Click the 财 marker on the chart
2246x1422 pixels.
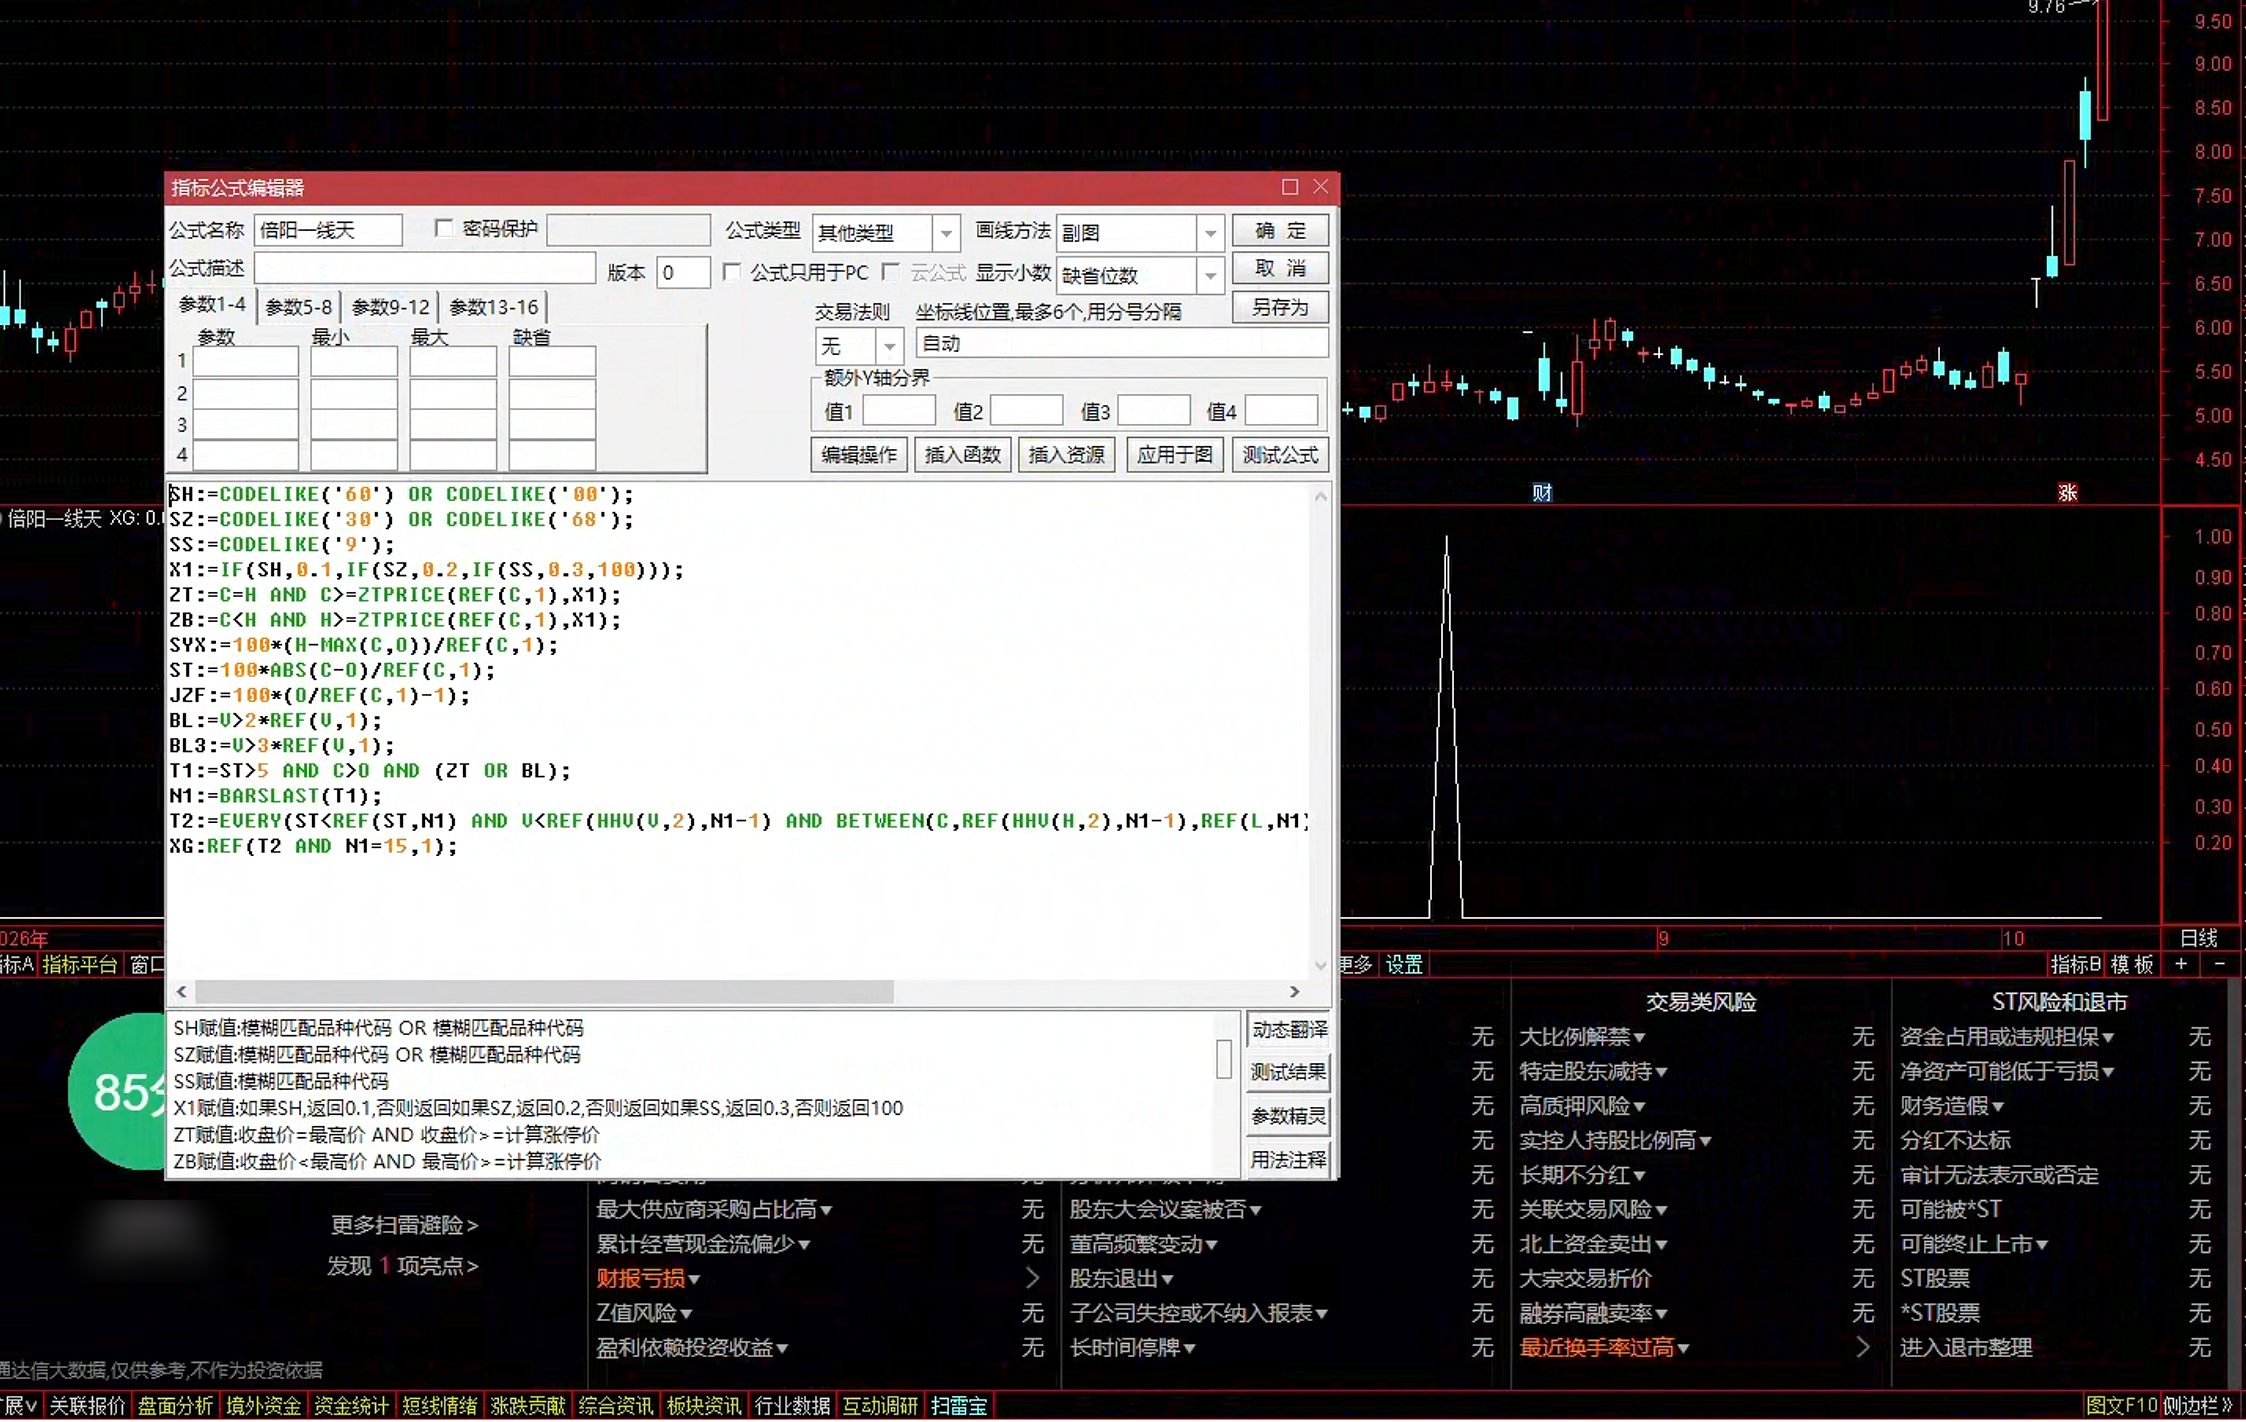pyautogui.click(x=1541, y=492)
